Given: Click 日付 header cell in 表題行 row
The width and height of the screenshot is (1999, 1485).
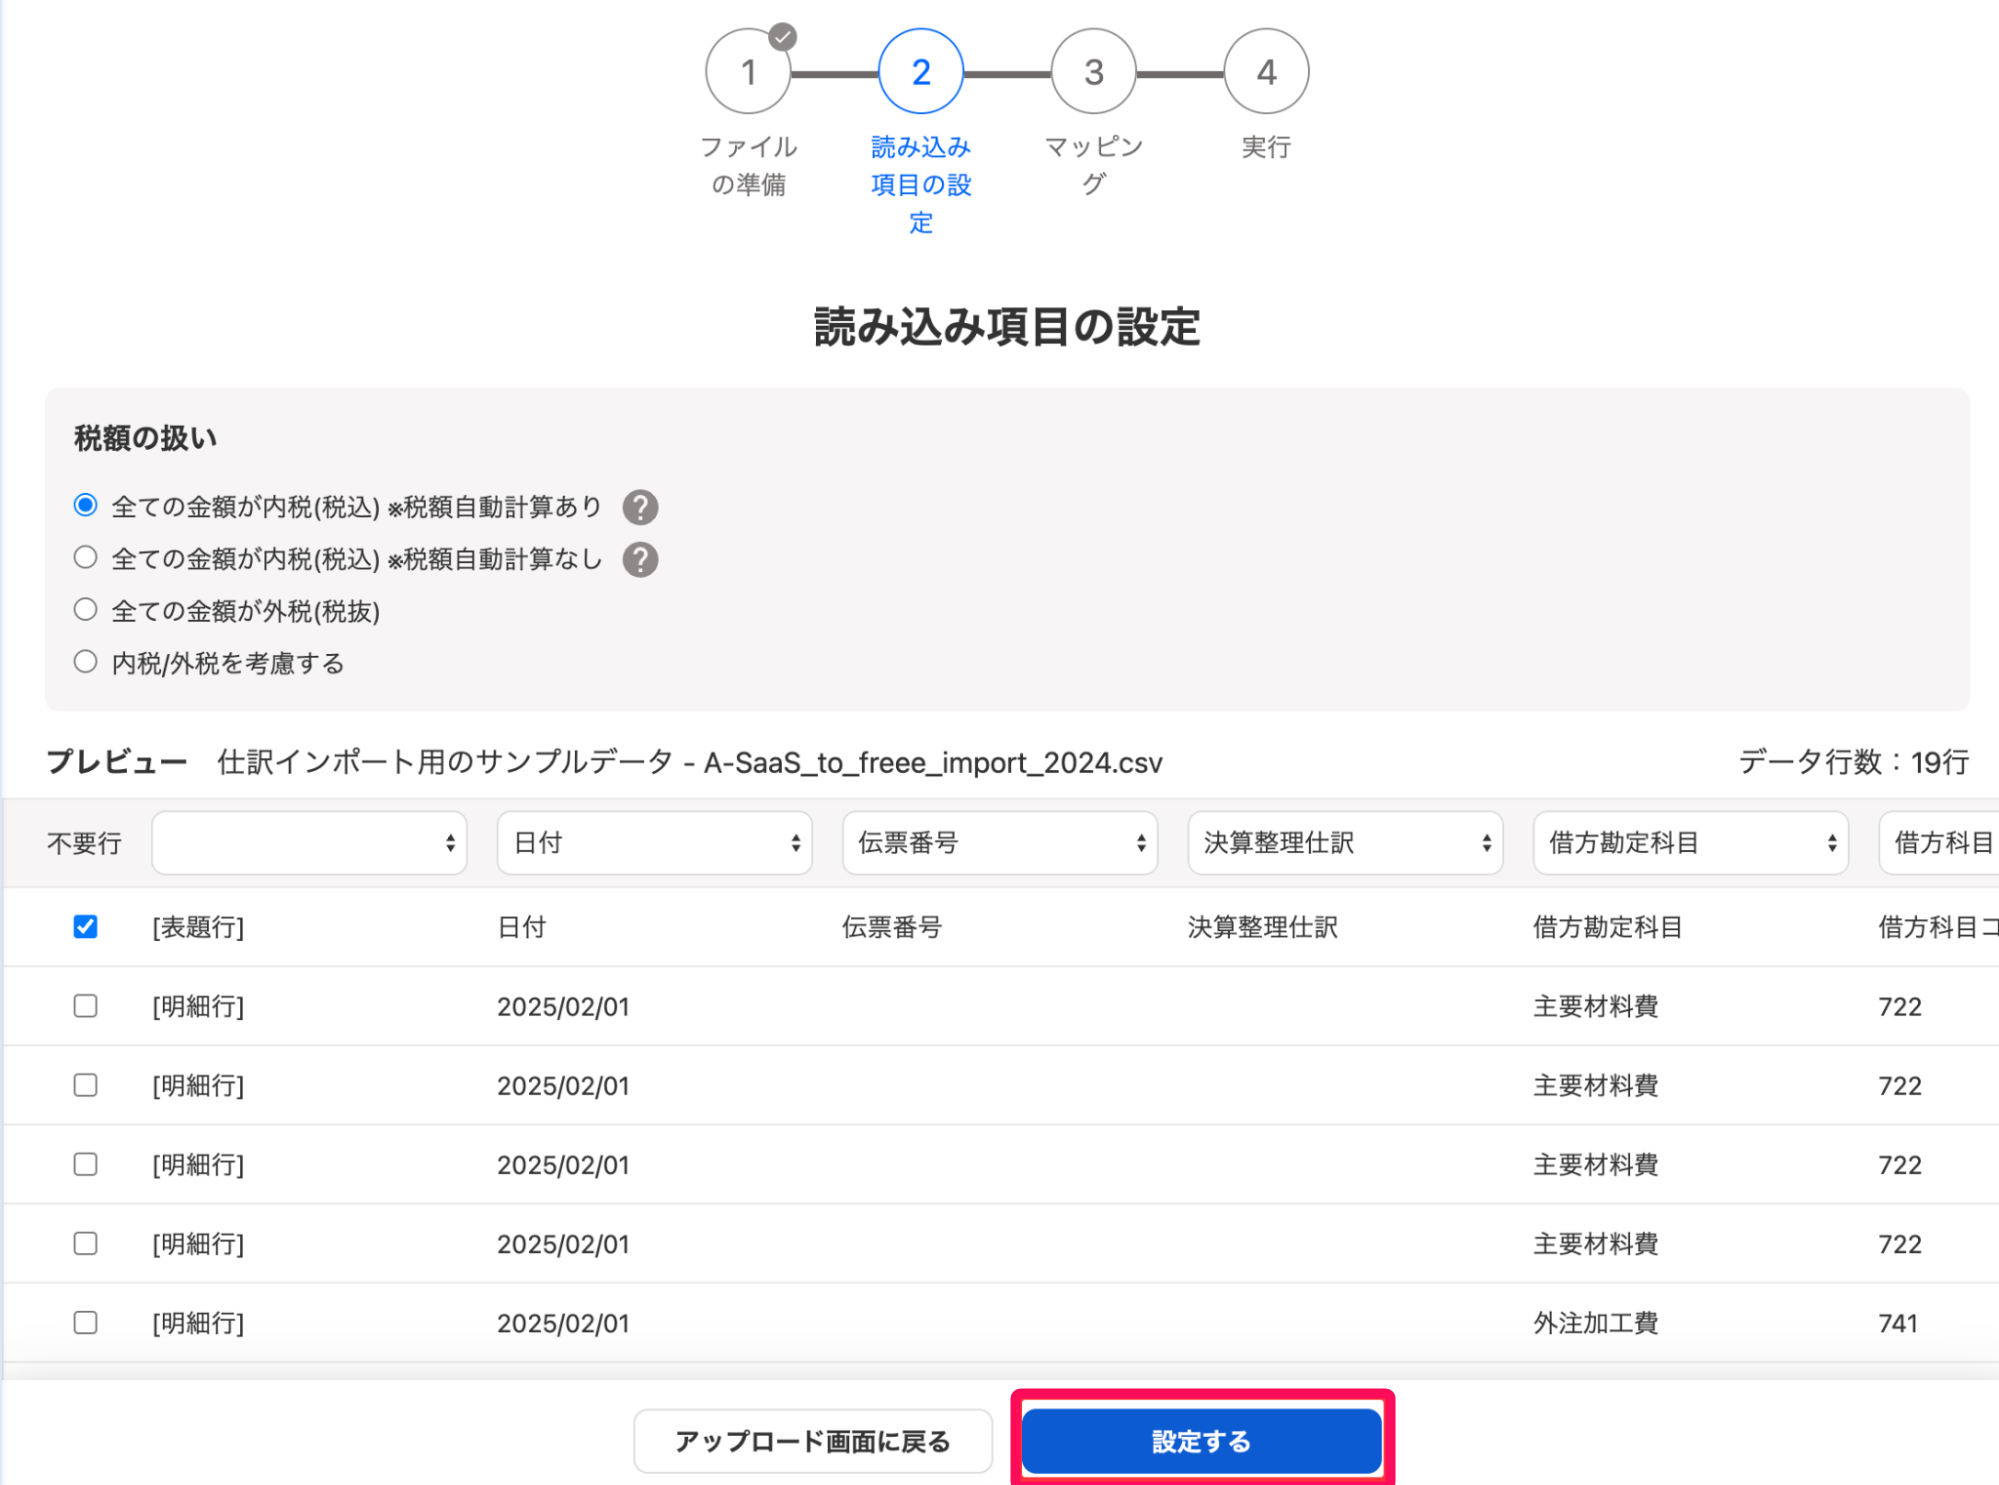Looking at the screenshot, I should (522, 927).
